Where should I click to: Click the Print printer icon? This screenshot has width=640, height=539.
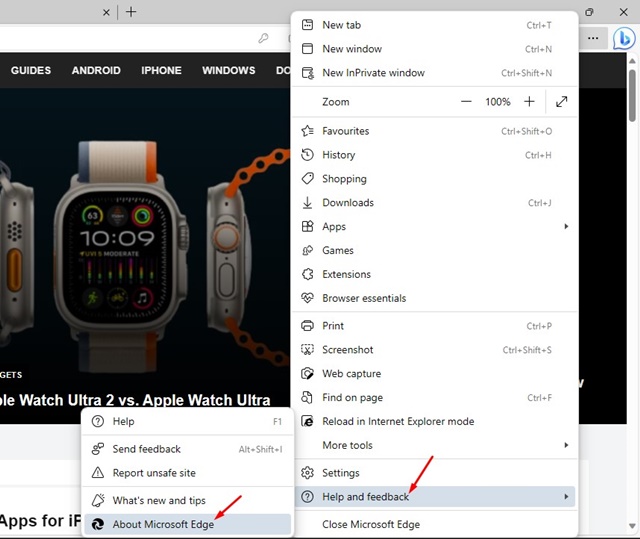click(x=307, y=326)
